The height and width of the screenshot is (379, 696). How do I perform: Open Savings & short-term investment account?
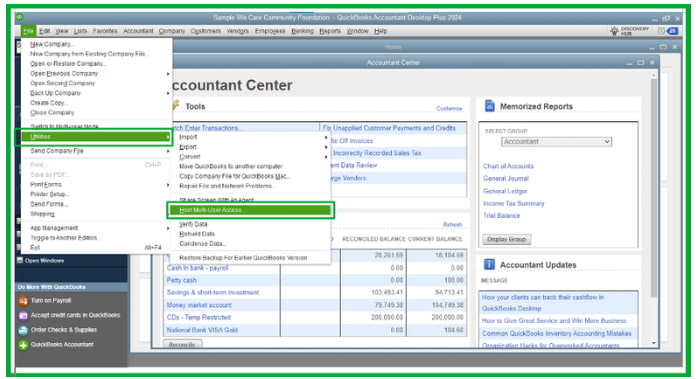[213, 292]
